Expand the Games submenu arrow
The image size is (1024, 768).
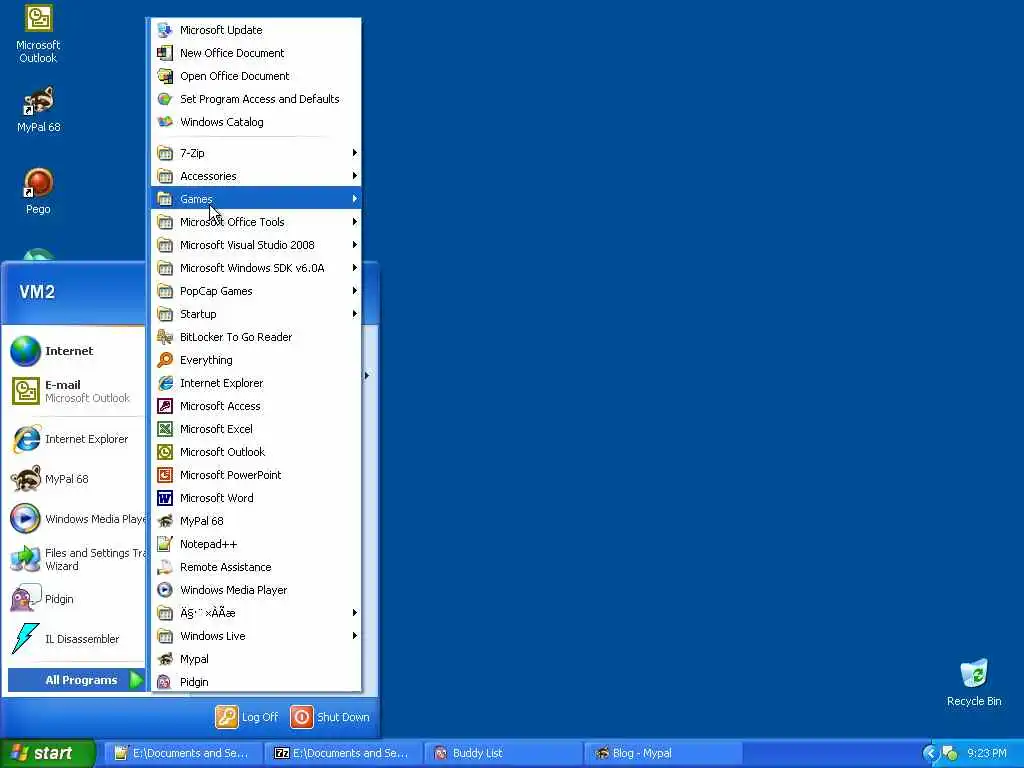pyautogui.click(x=355, y=199)
